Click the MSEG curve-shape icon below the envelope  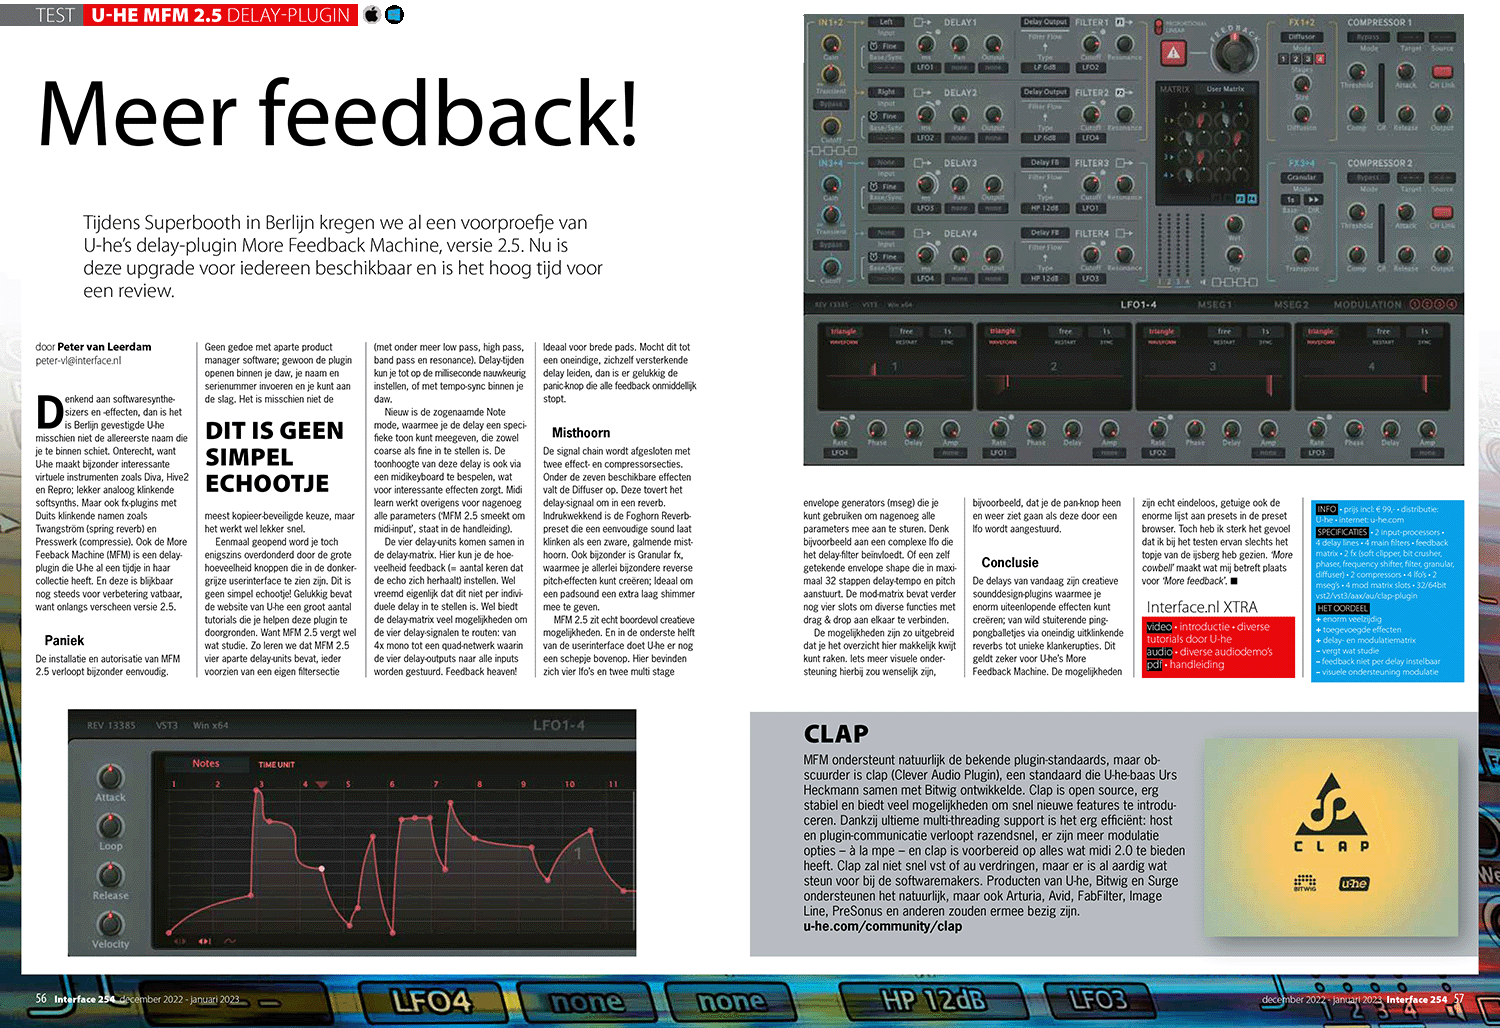(x=229, y=941)
